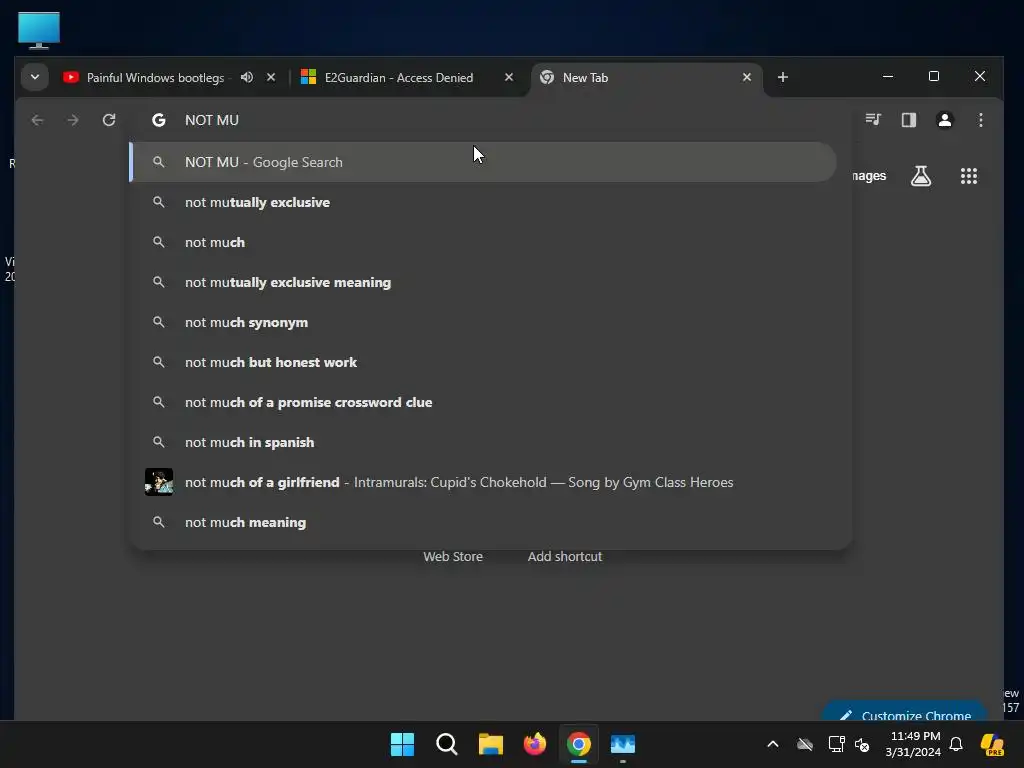
Task: Show hidden system tray icons
Action: click(773, 744)
